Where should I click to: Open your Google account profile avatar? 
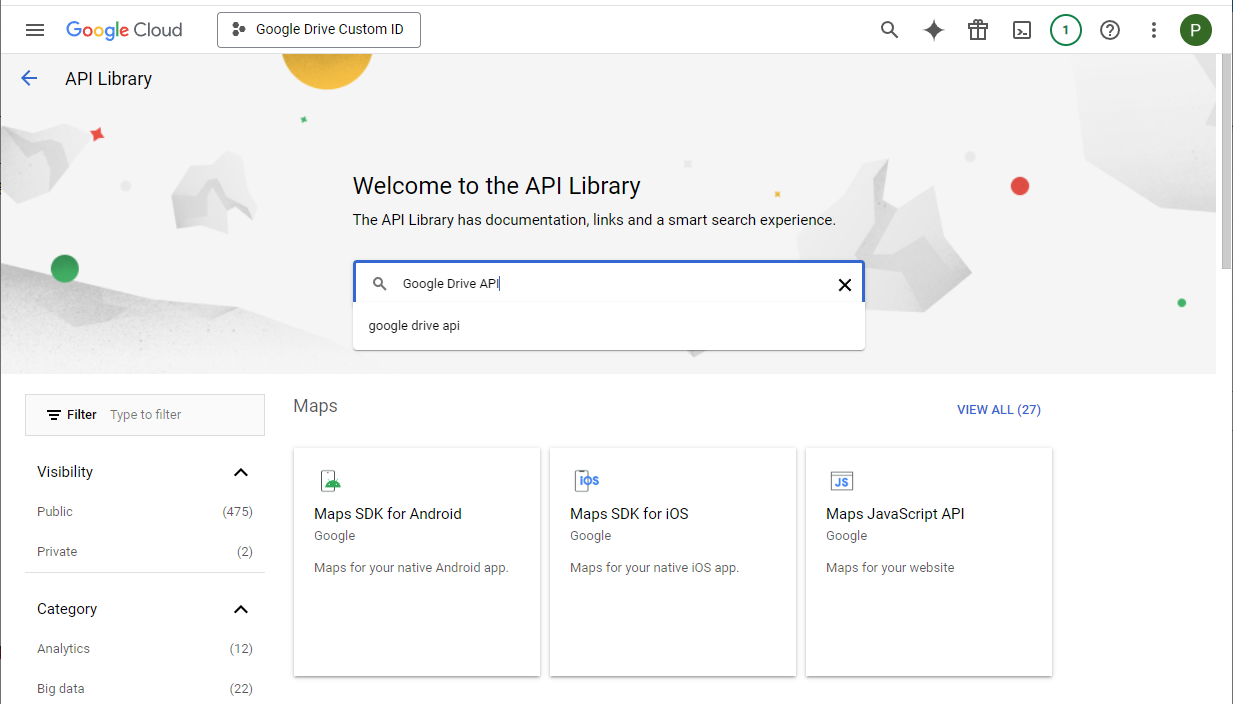point(1196,30)
